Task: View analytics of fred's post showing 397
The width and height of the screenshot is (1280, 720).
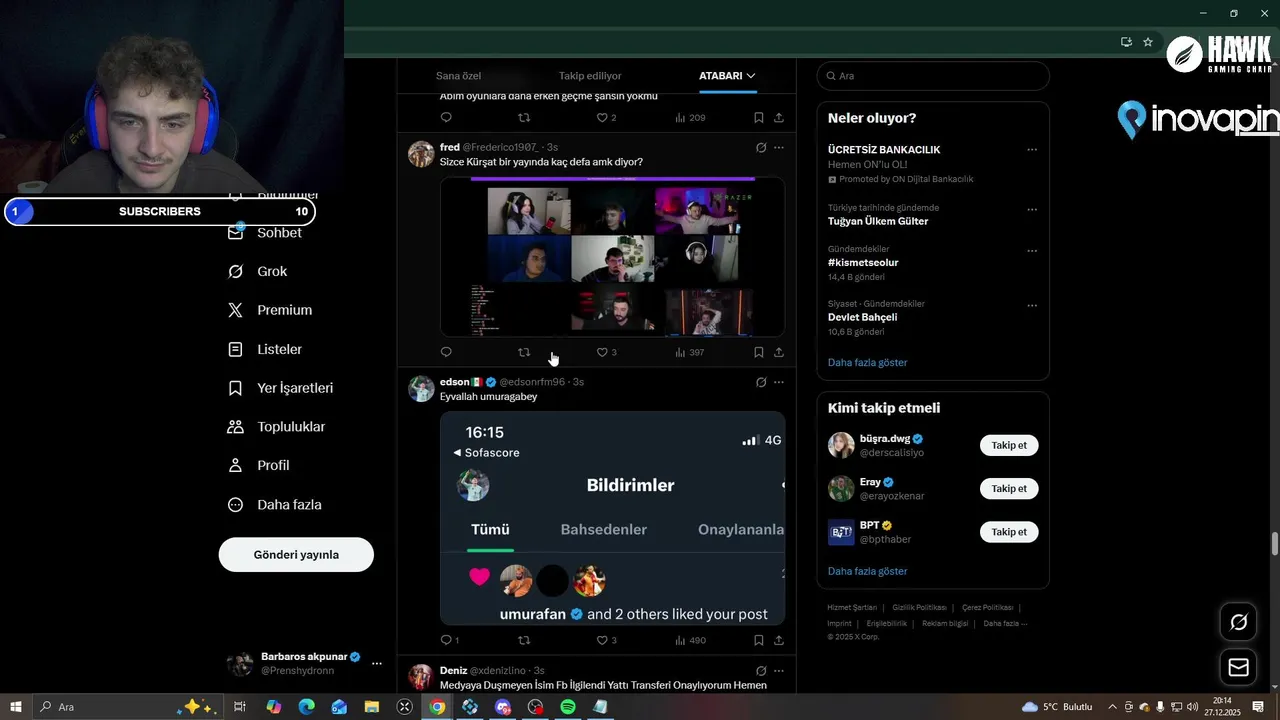Action: click(x=690, y=352)
